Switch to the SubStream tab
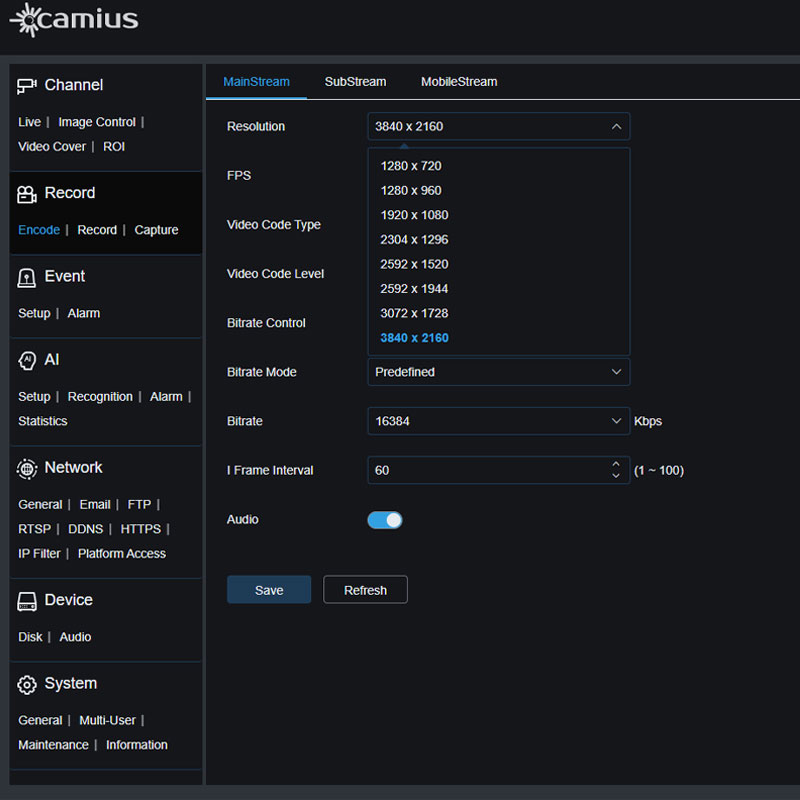The width and height of the screenshot is (800, 800). tap(355, 82)
